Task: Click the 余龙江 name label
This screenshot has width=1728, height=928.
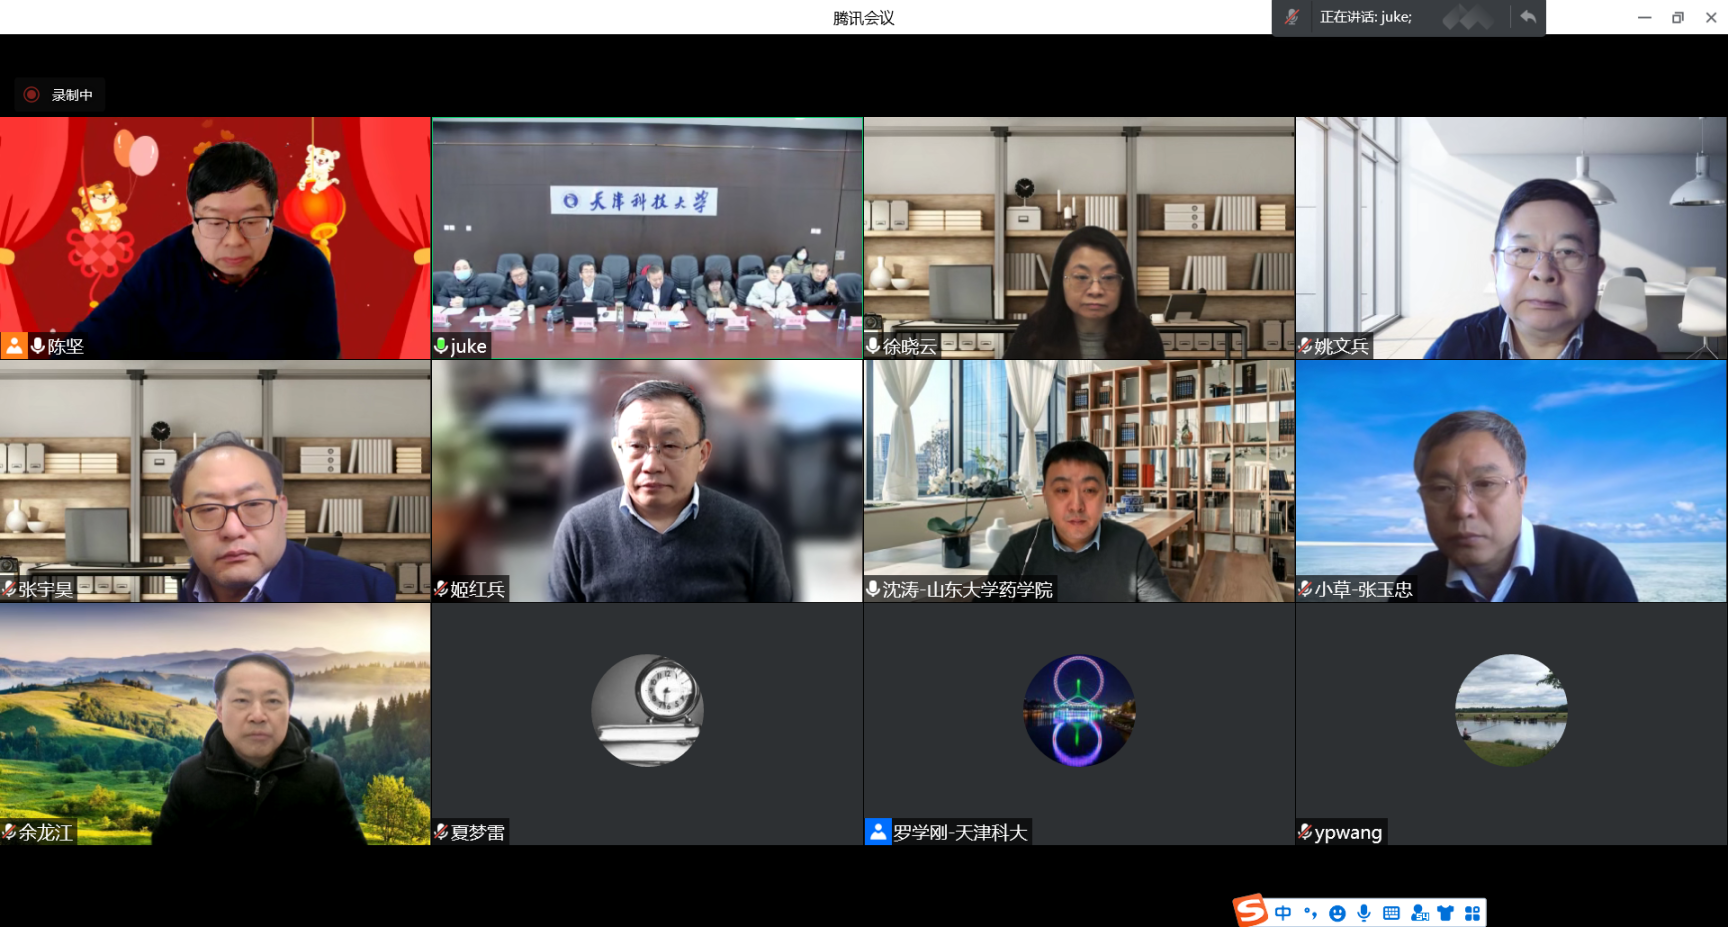Action: 46,832
